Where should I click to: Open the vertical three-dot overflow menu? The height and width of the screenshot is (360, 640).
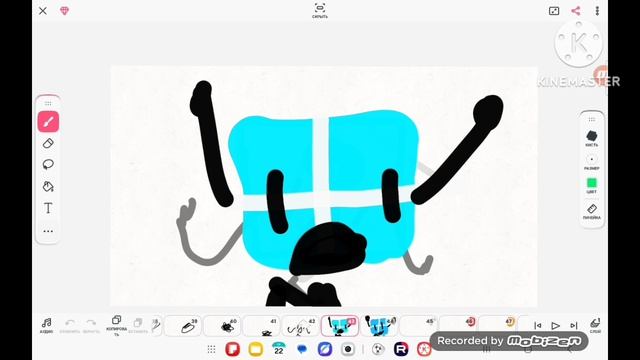click(597, 11)
